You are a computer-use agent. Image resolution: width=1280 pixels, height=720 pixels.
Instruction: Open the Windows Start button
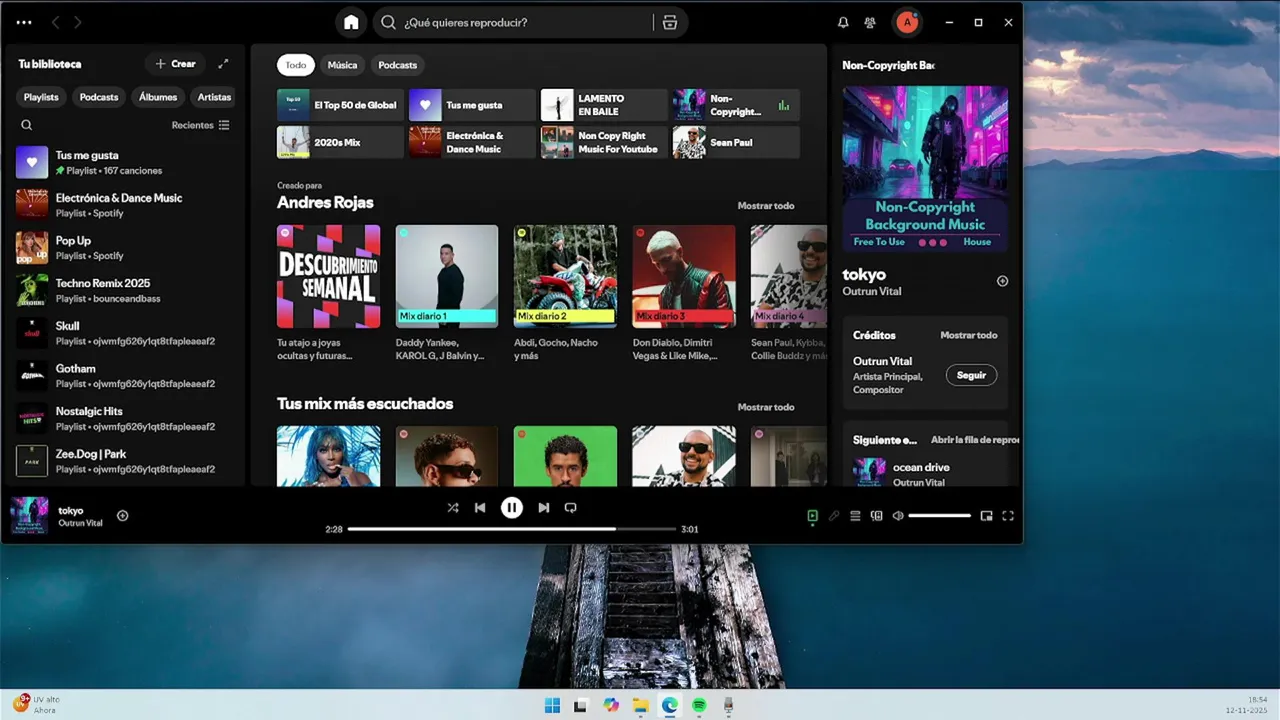[x=552, y=705]
